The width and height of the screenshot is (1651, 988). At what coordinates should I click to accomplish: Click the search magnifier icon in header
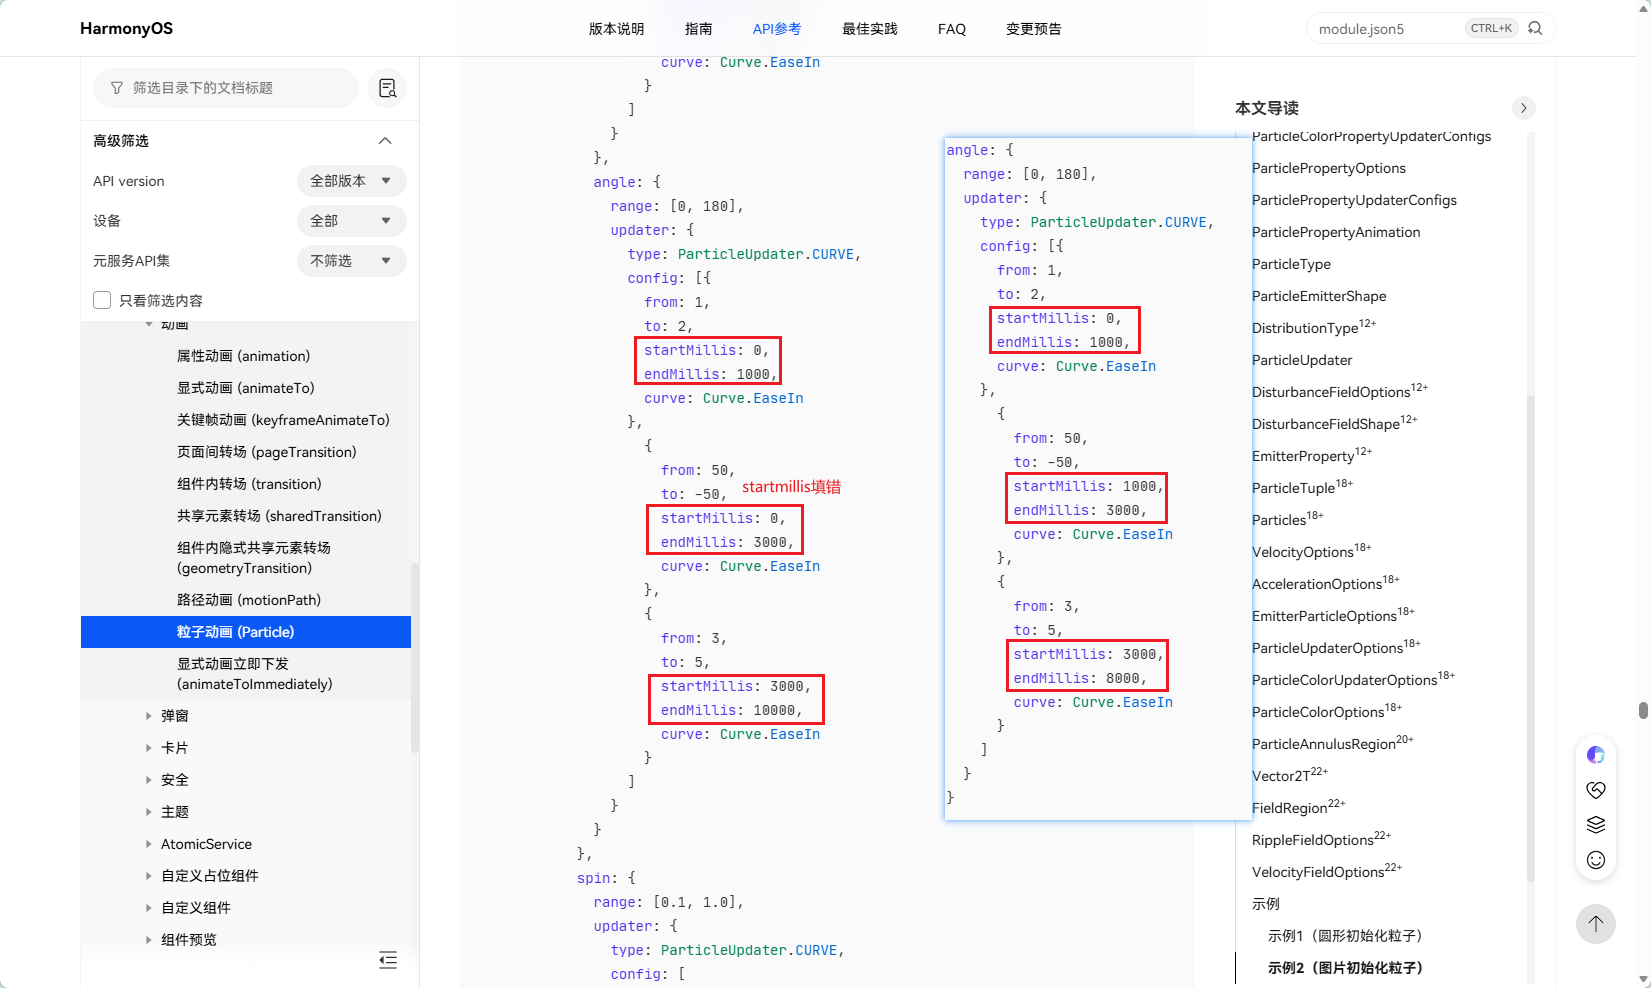click(1535, 28)
